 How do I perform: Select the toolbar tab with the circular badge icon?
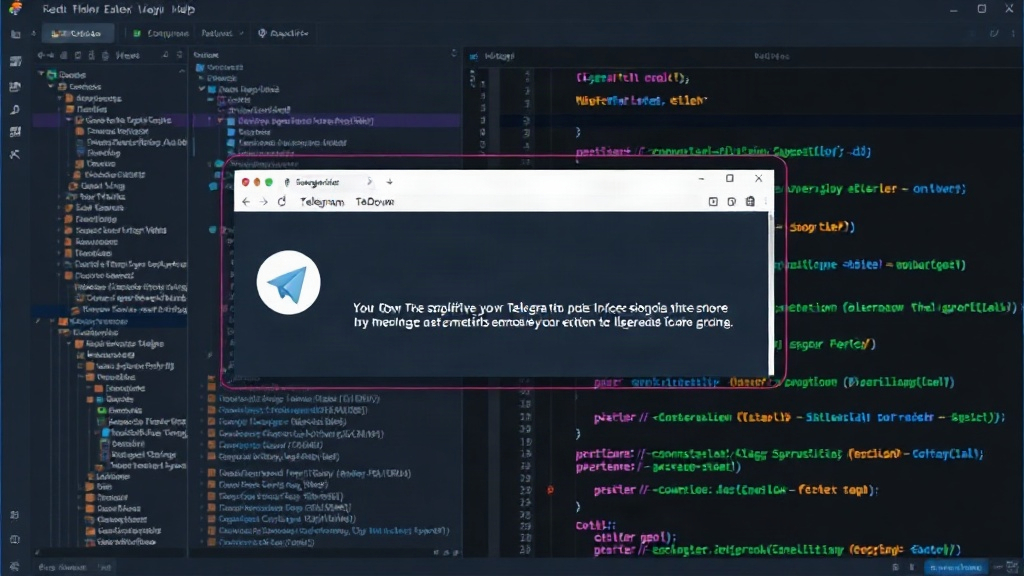[283, 33]
